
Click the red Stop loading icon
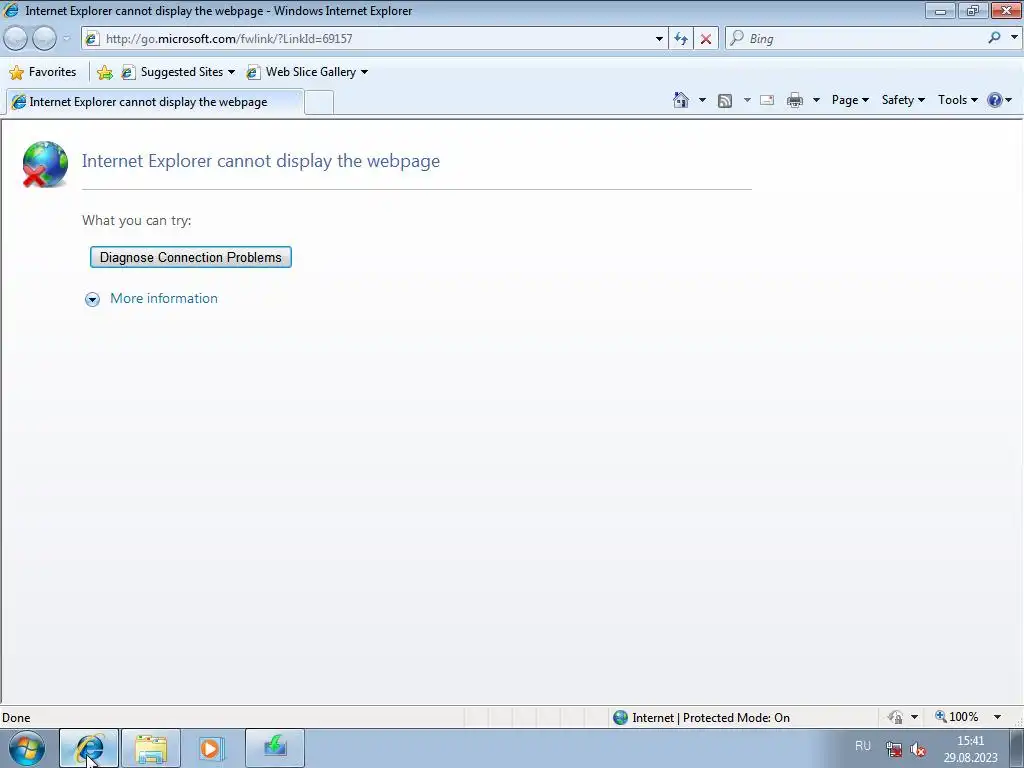(x=706, y=39)
